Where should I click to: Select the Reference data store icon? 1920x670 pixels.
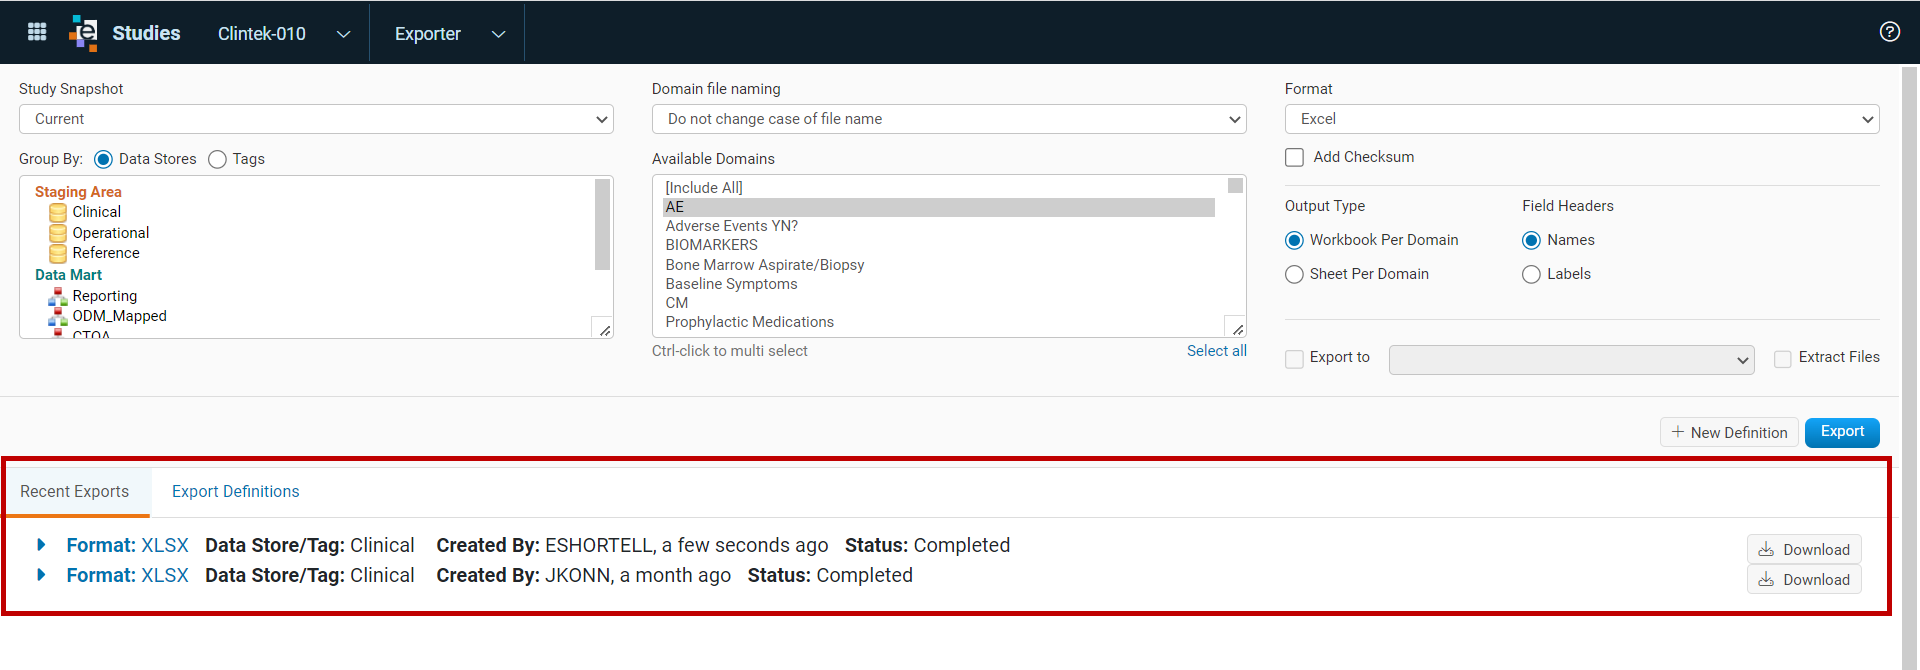click(x=58, y=253)
